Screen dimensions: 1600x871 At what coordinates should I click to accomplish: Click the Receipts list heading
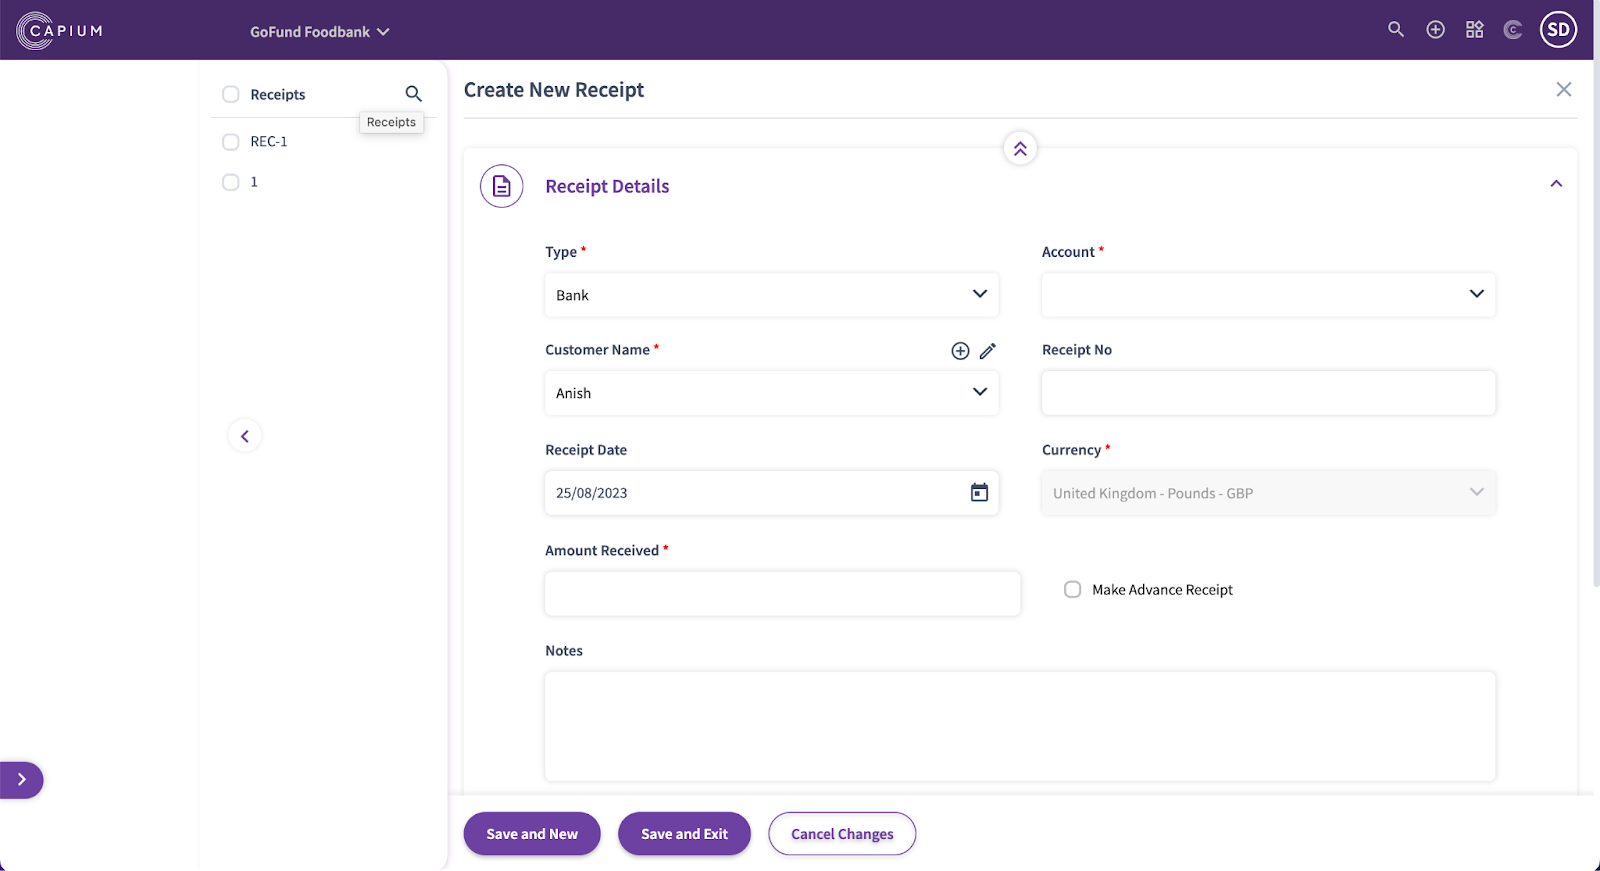click(278, 95)
